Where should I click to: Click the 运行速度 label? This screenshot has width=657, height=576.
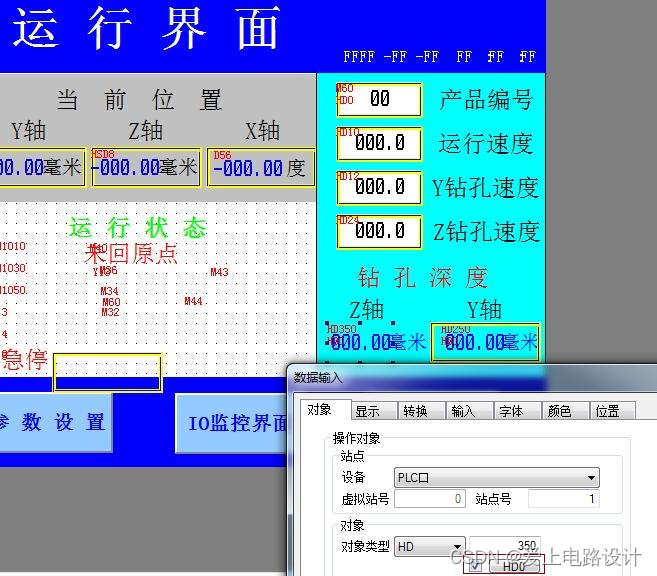[x=486, y=144]
